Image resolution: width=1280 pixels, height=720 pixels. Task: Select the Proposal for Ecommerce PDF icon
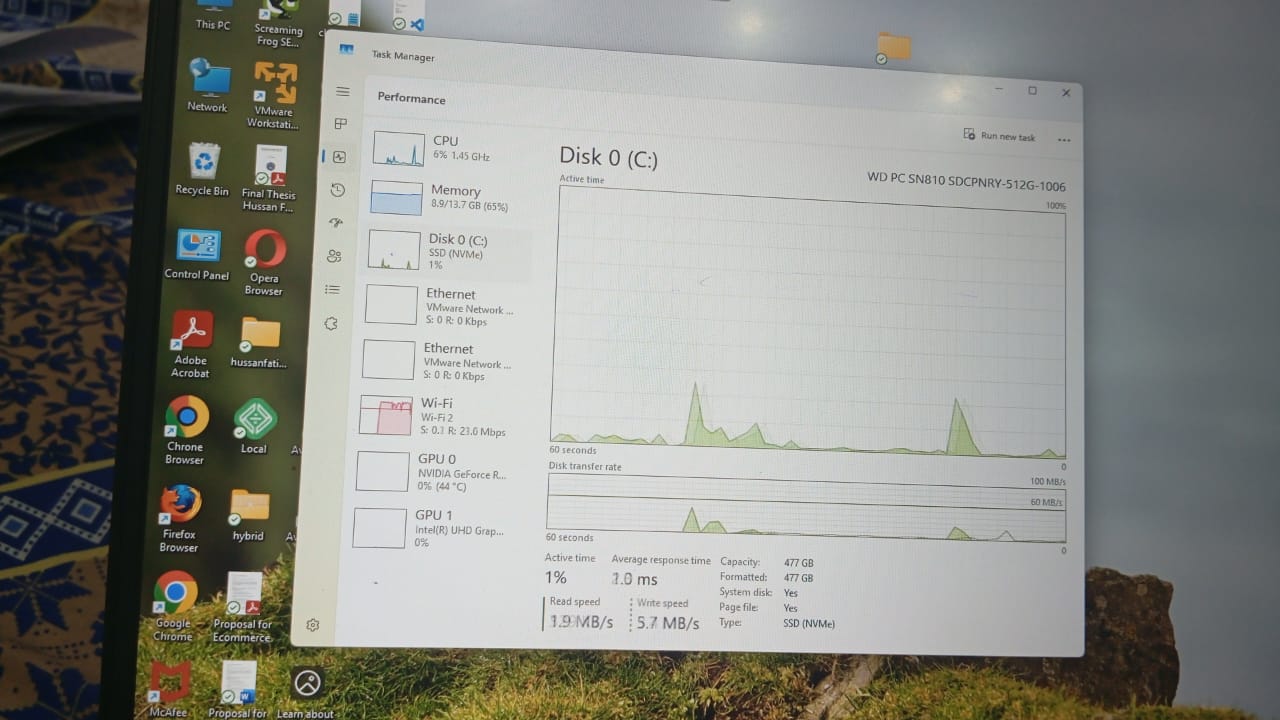(242, 608)
